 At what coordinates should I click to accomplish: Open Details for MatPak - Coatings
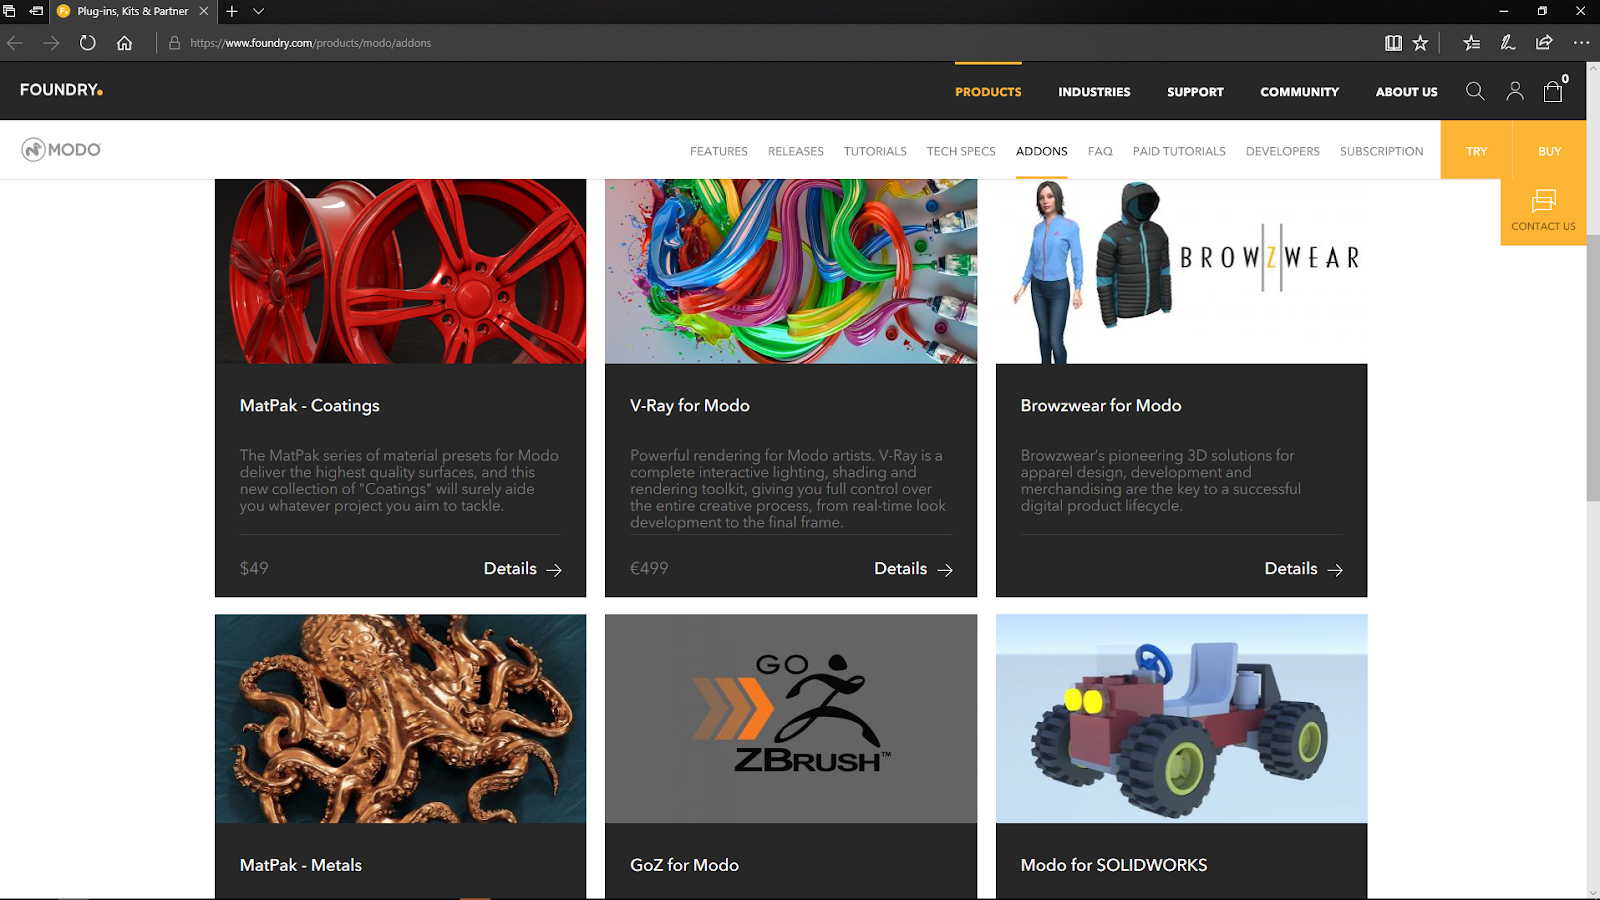click(x=523, y=568)
